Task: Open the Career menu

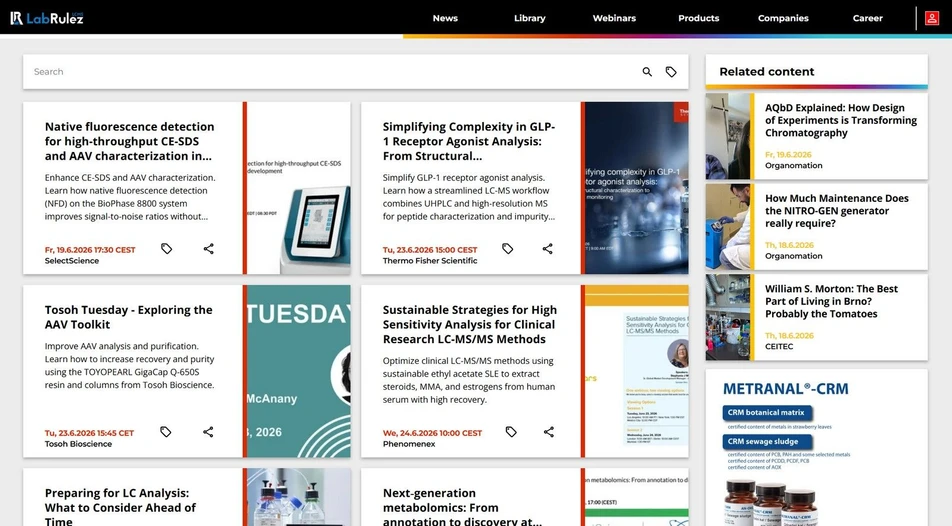Action: tap(868, 18)
